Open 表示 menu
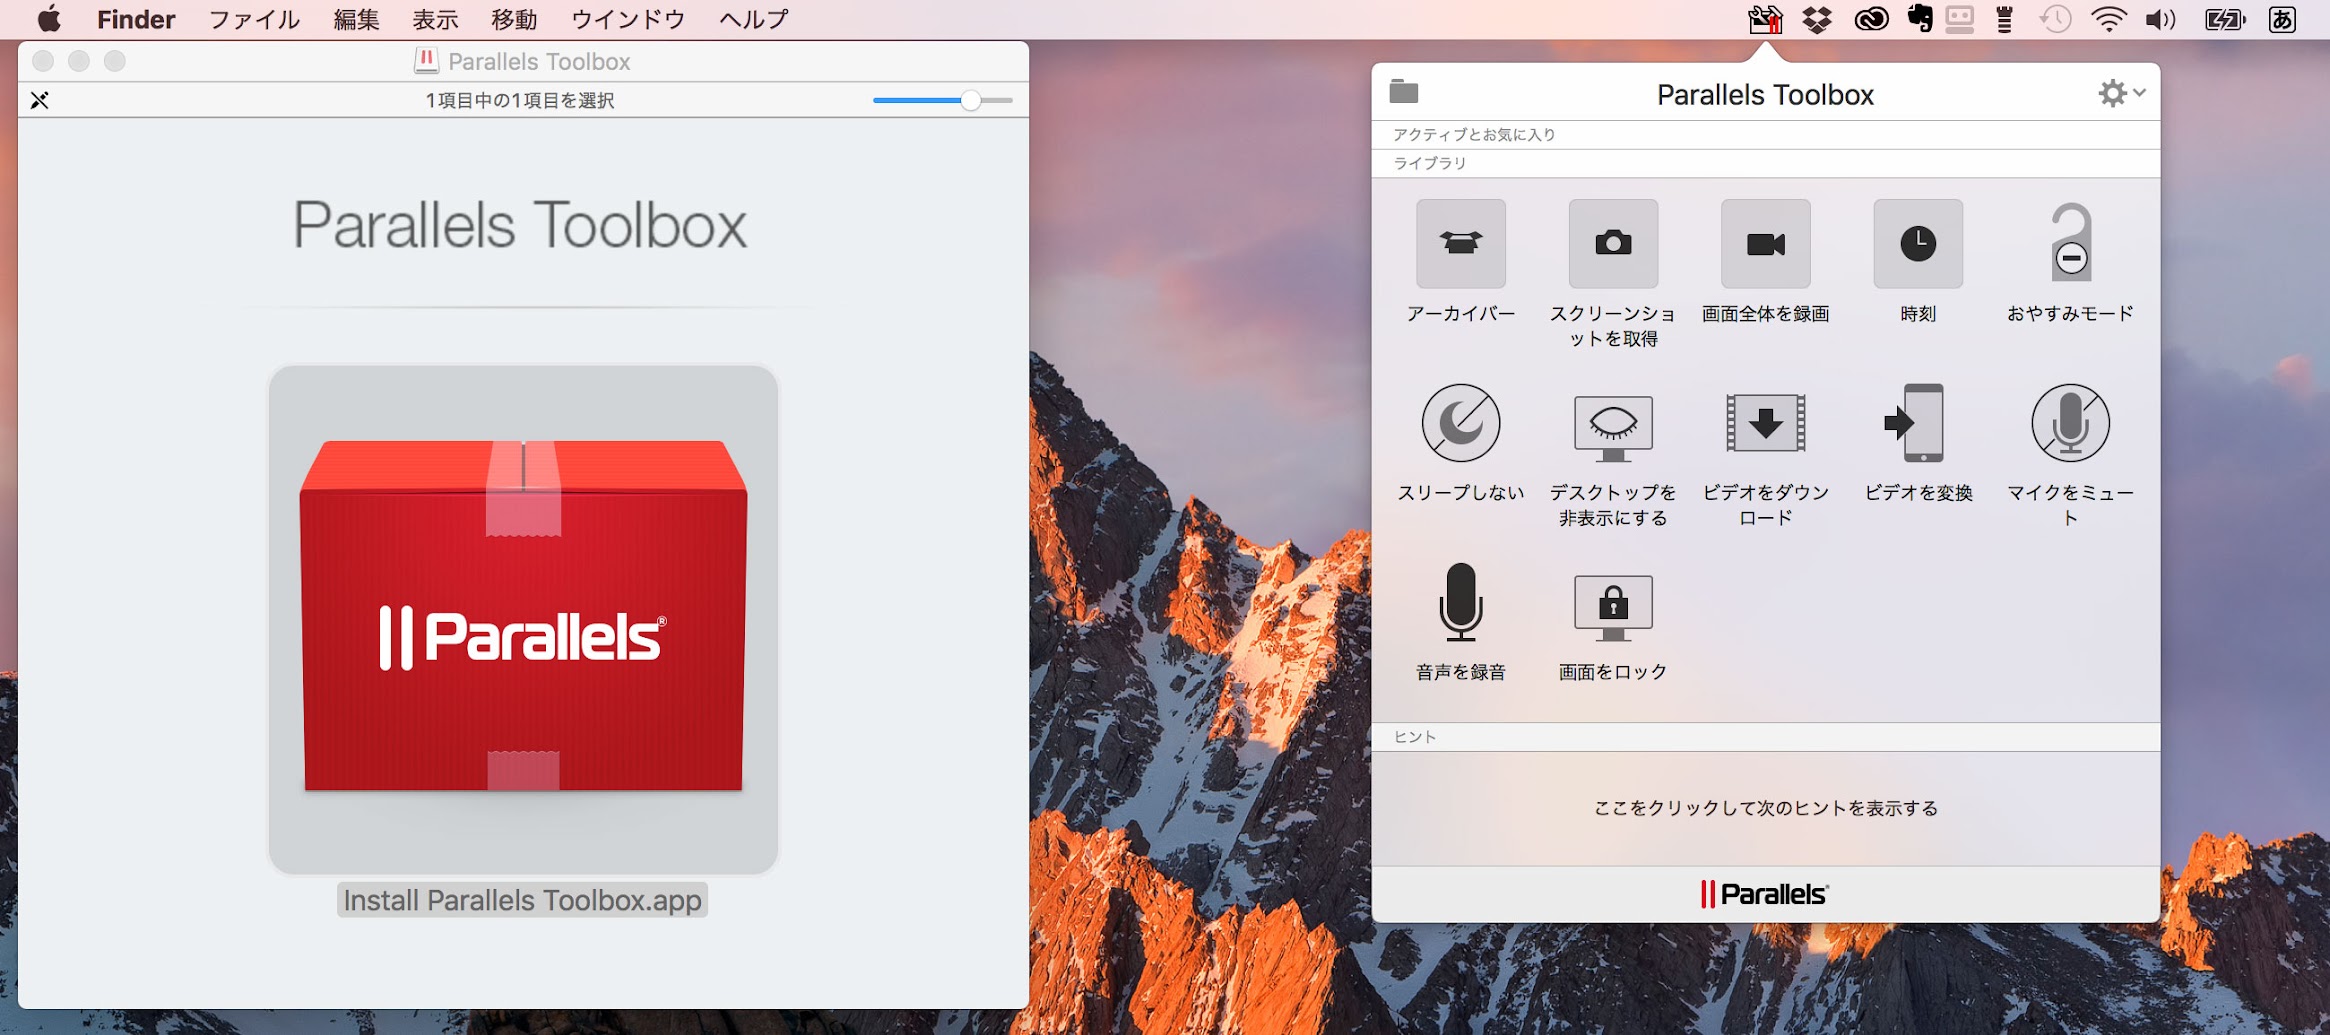The image size is (2330, 1035). coord(436,19)
